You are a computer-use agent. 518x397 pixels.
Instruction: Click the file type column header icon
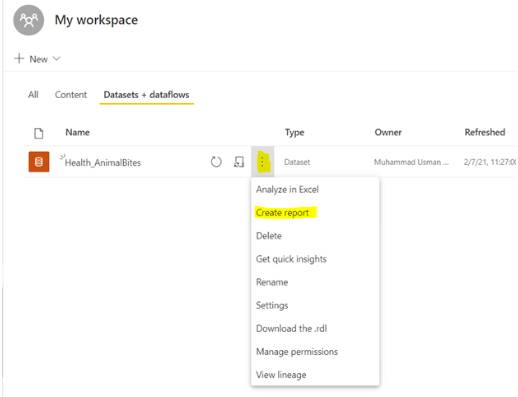[x=39, y=133]
